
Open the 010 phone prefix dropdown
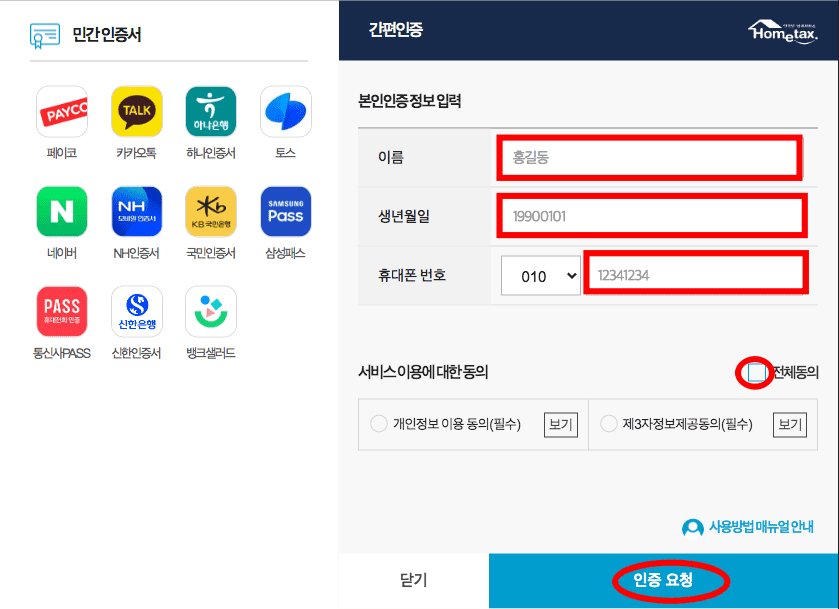pyautogui.click(x=540, y=276)
